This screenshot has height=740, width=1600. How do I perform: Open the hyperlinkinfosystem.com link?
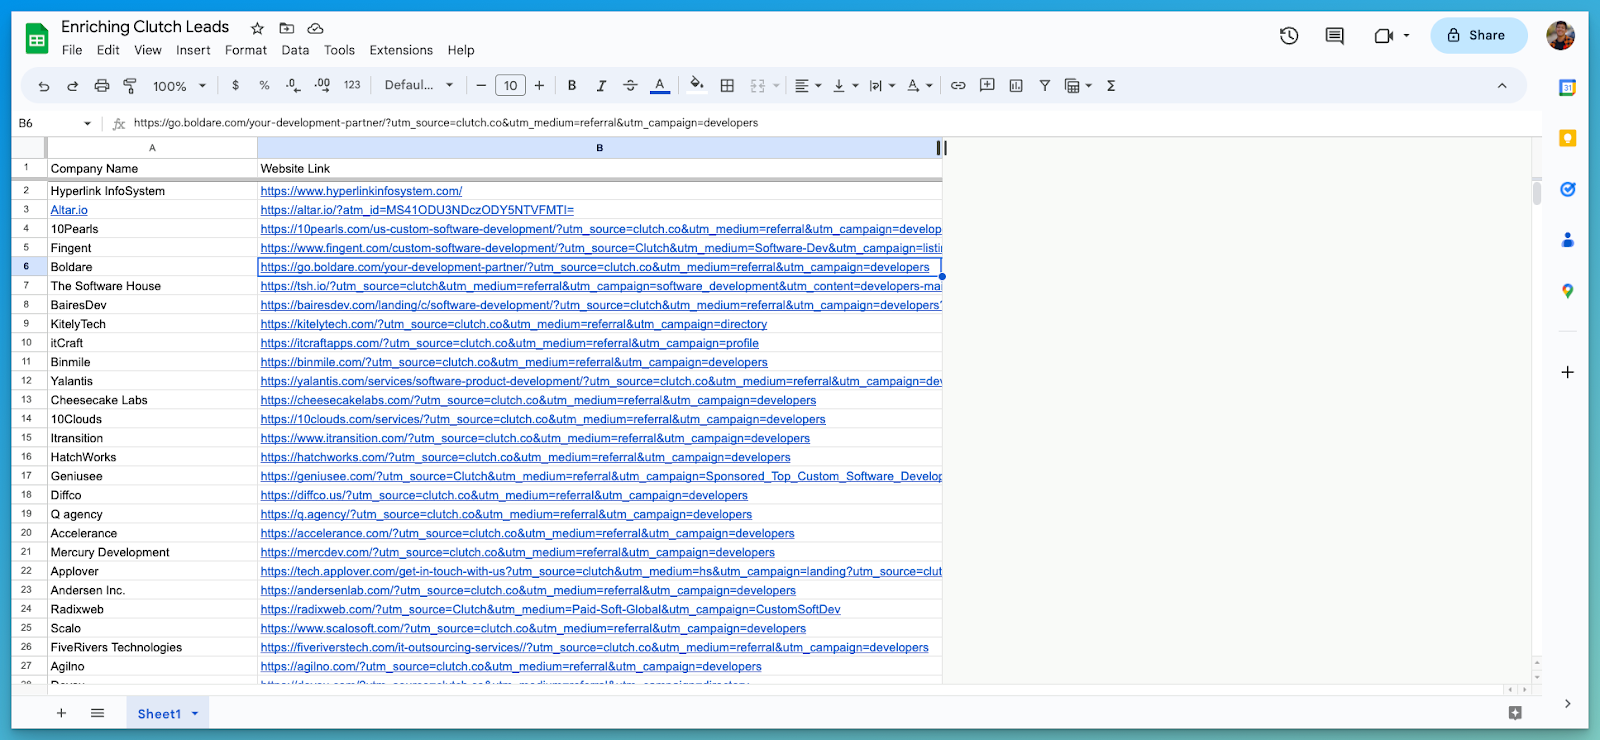tap(361, 191)
